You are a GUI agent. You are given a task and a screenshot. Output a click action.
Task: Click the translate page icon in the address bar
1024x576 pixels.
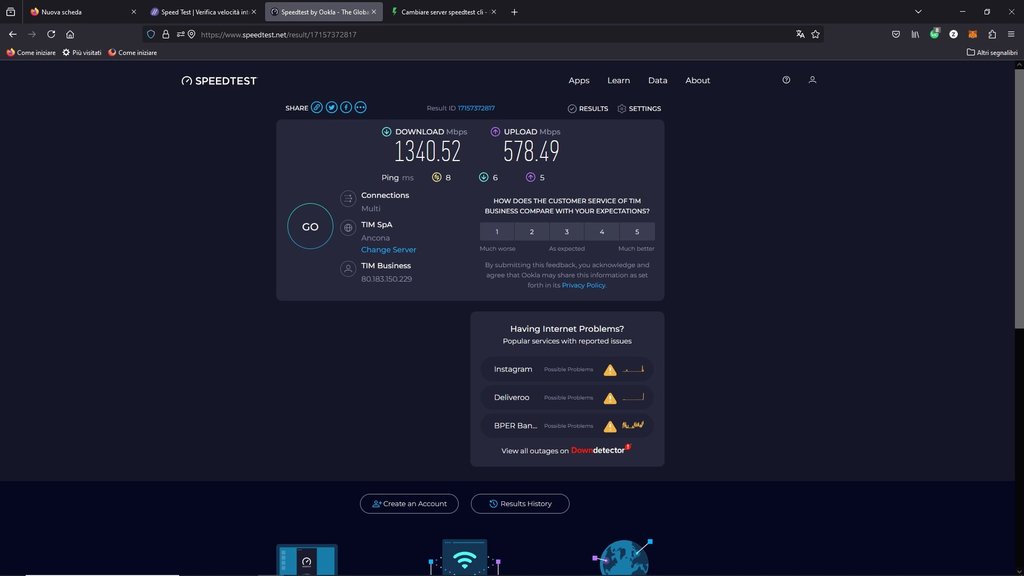800,34
